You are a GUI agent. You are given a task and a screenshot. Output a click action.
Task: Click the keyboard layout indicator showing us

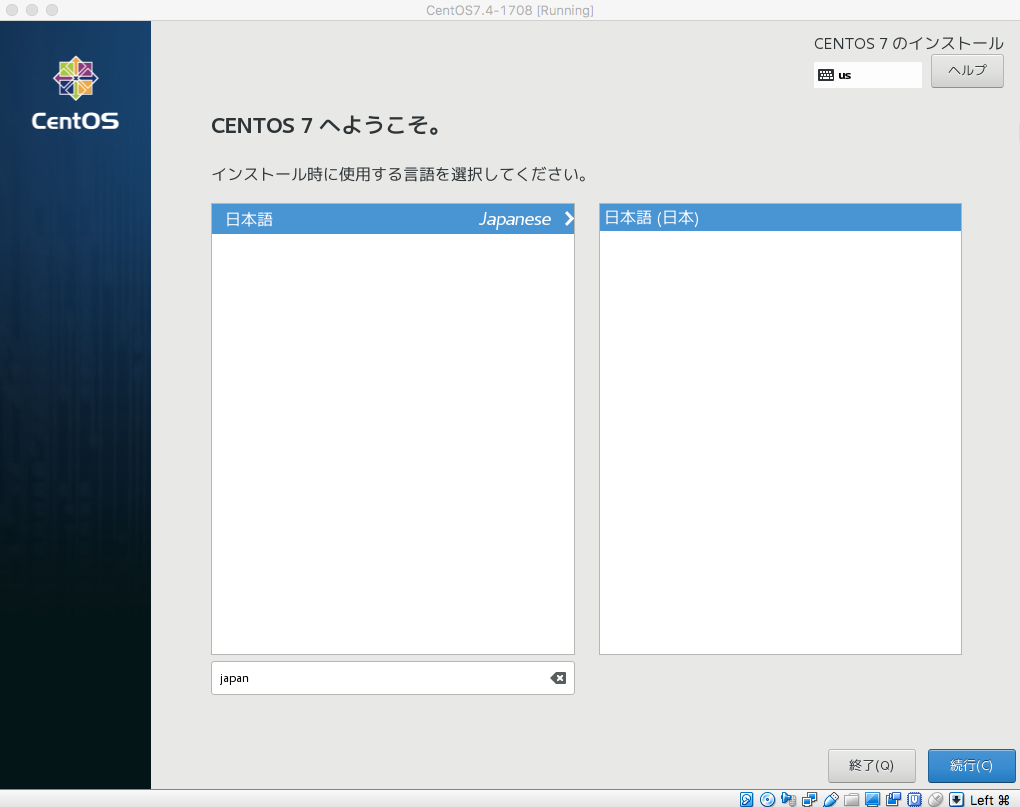866,74
